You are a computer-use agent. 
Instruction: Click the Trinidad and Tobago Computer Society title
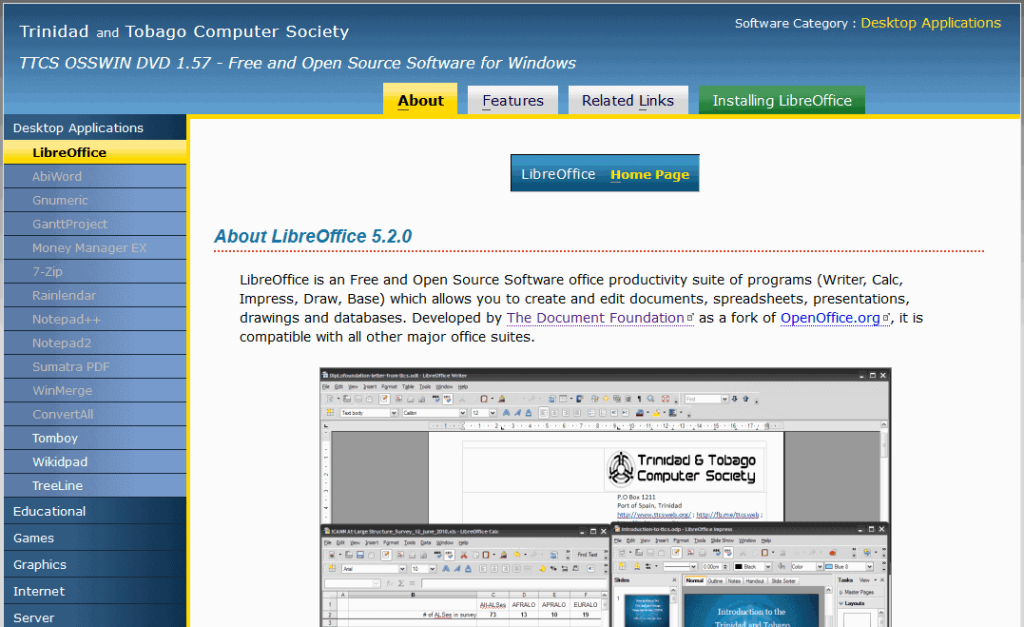pyautogui.click(x=184, y=31)
